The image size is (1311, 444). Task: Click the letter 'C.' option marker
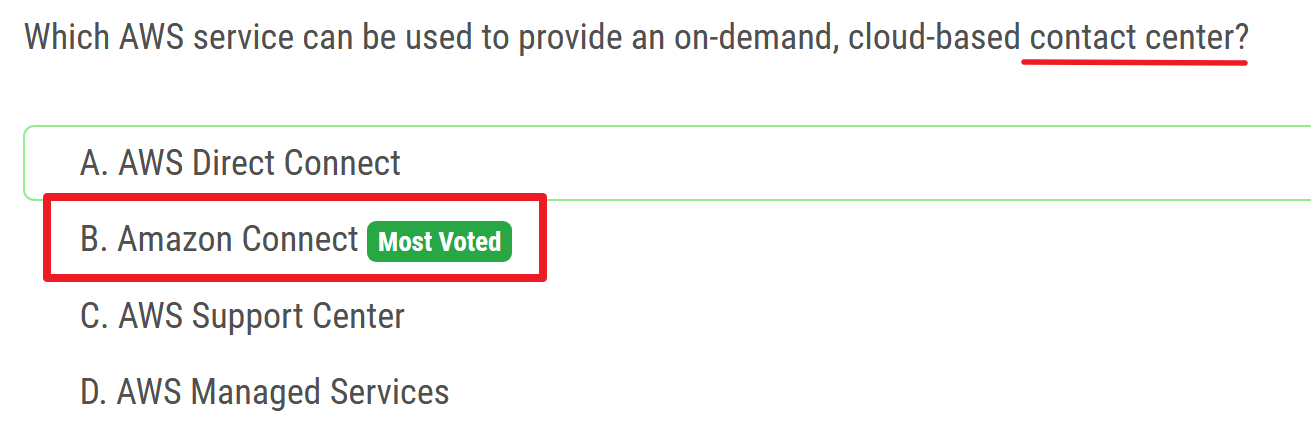point(94,316)
